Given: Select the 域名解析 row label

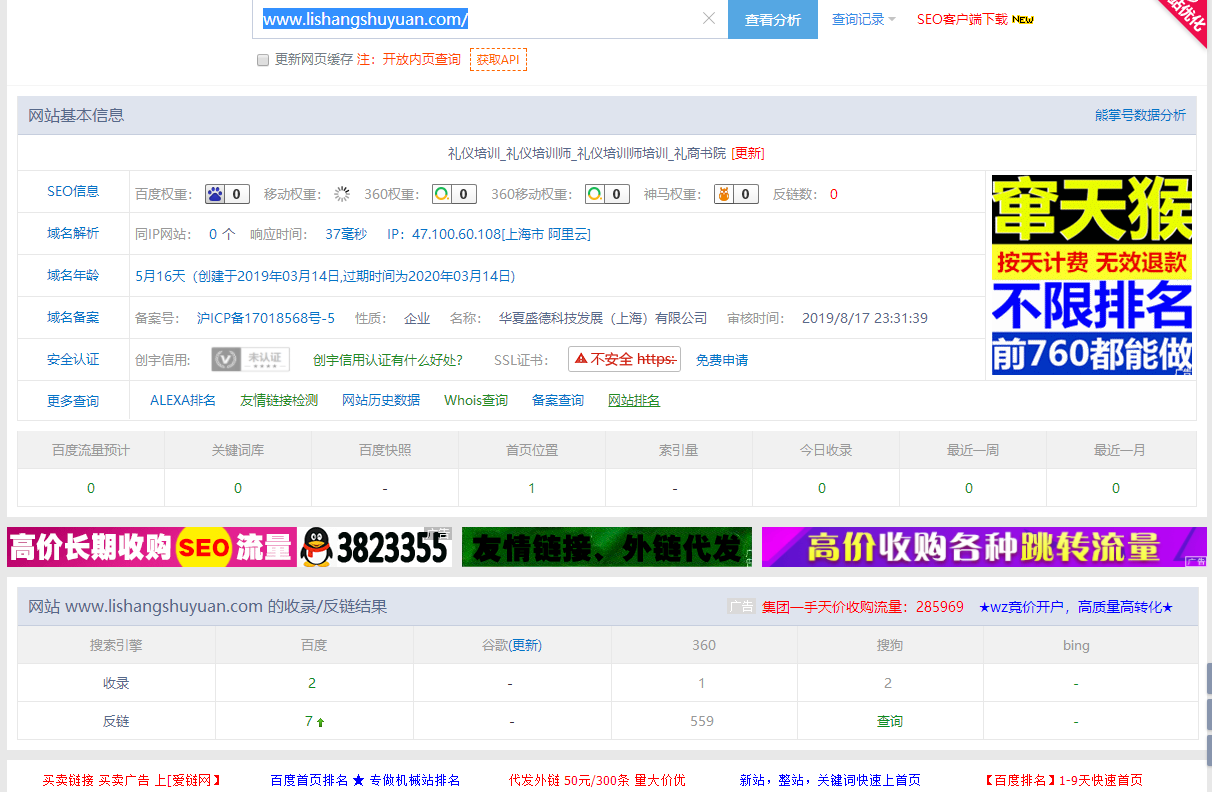Looking at the screenshot, I should [73, 233].
